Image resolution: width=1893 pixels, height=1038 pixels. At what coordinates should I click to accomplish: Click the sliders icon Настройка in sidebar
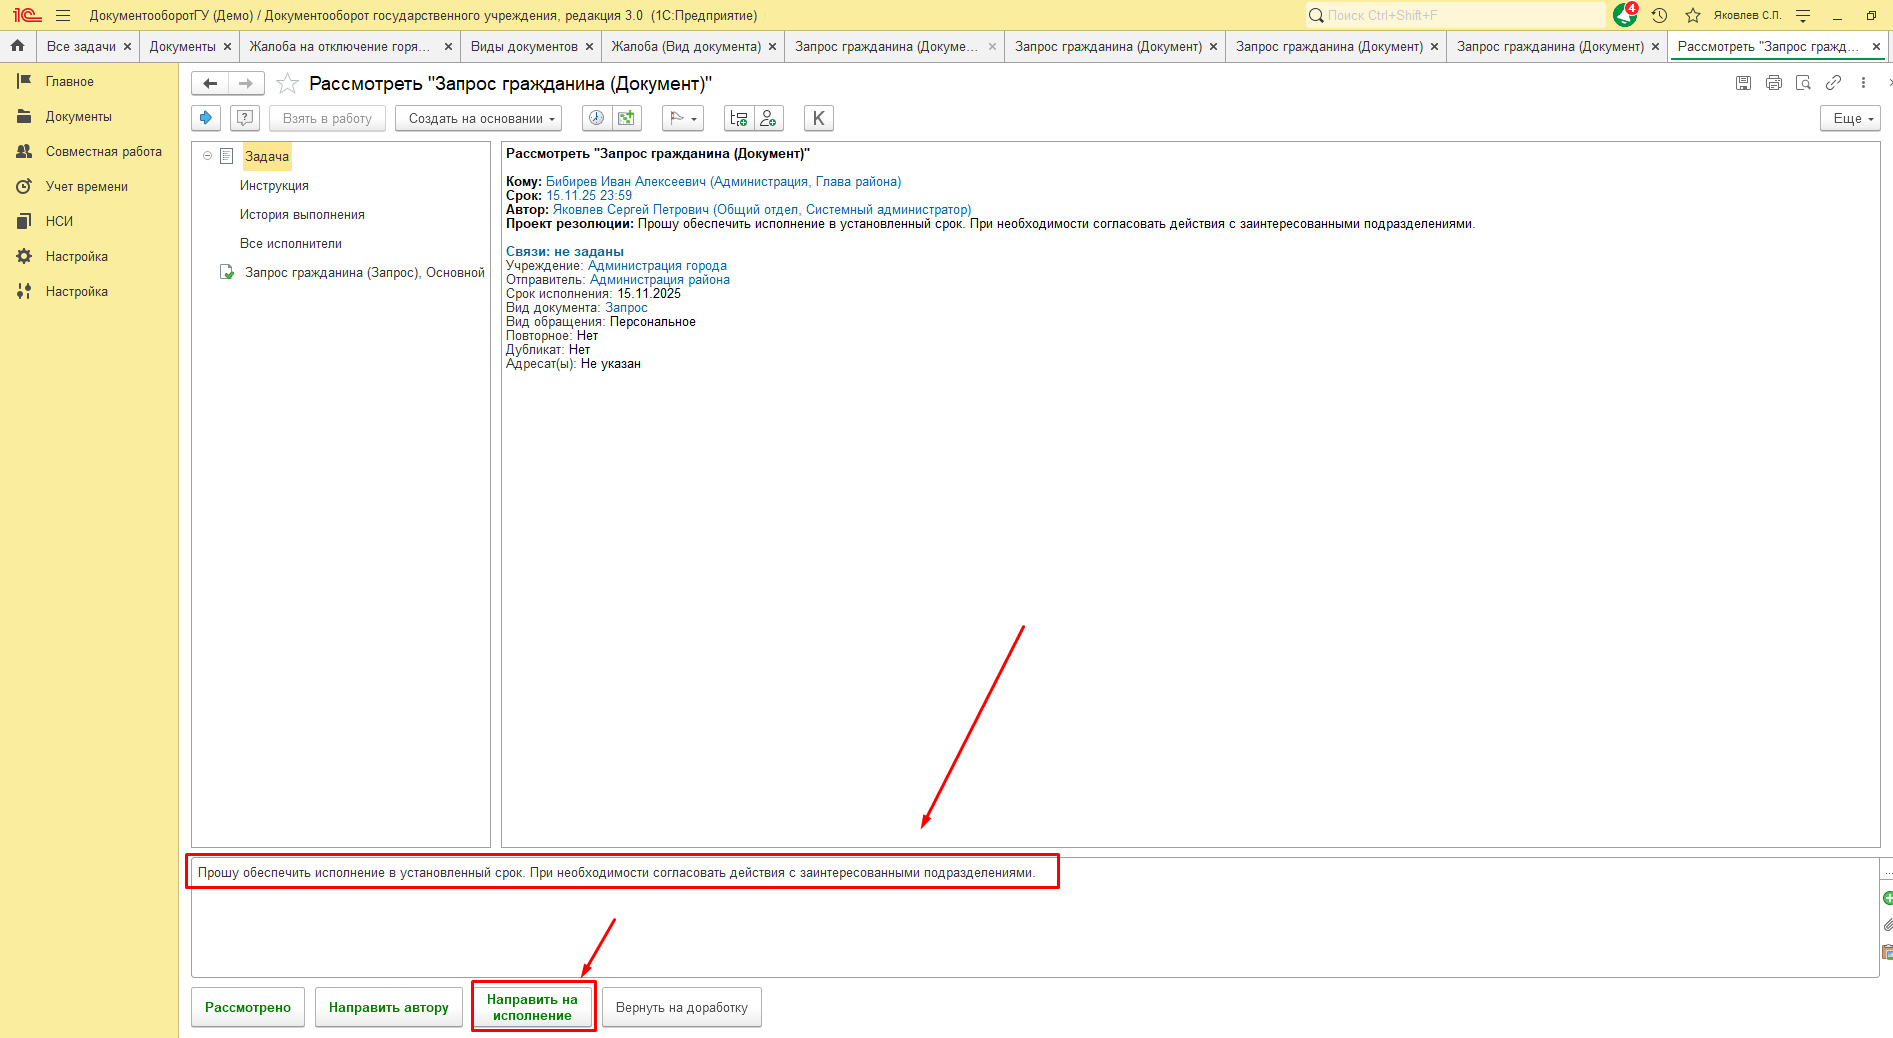click(24, 292)
